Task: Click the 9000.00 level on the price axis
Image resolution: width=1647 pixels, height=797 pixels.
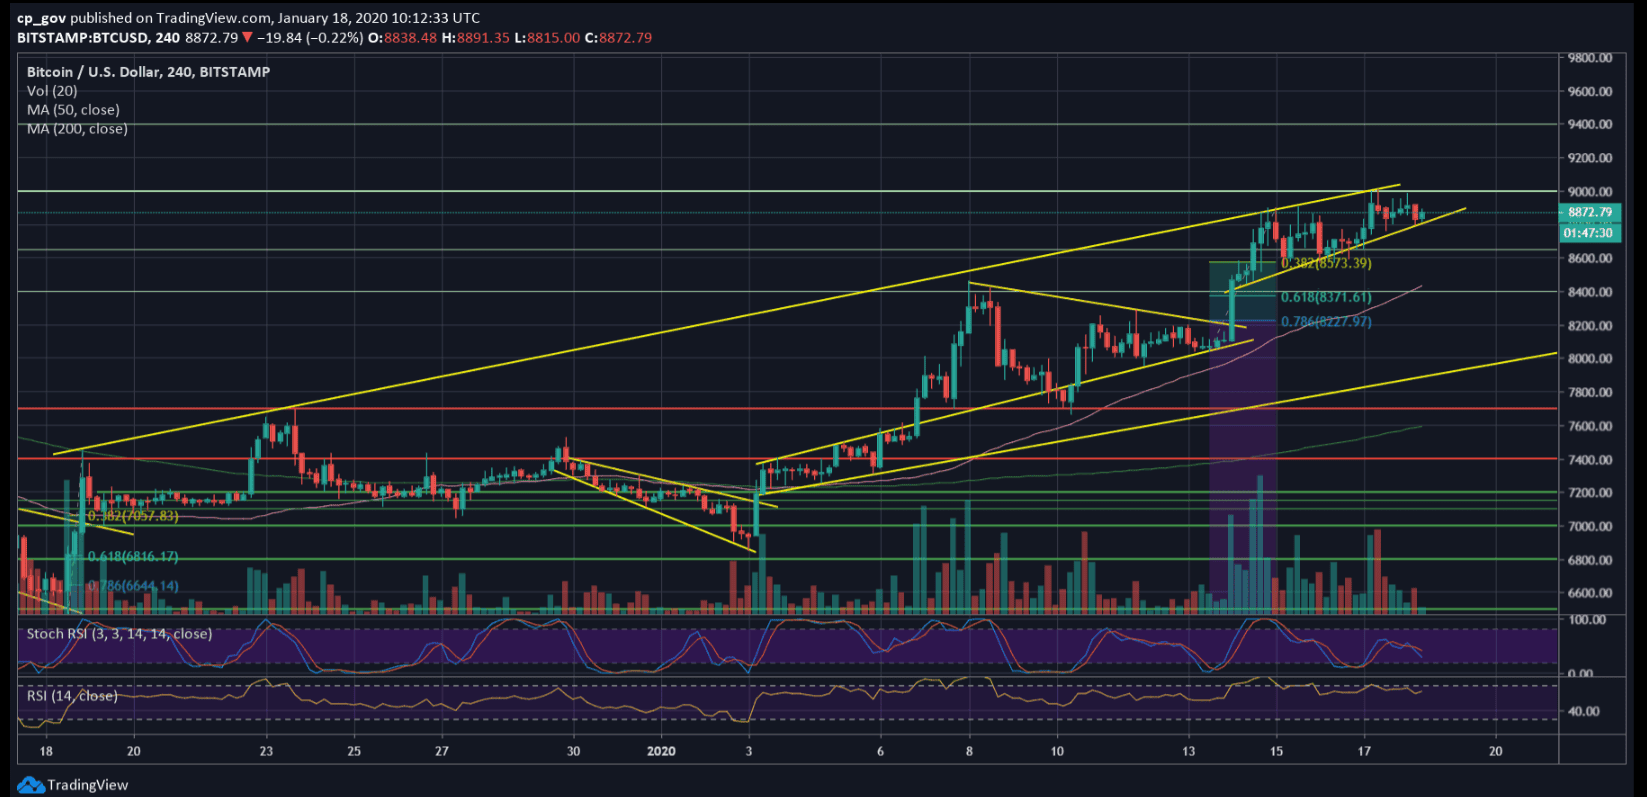Action: coord(1590,192)
